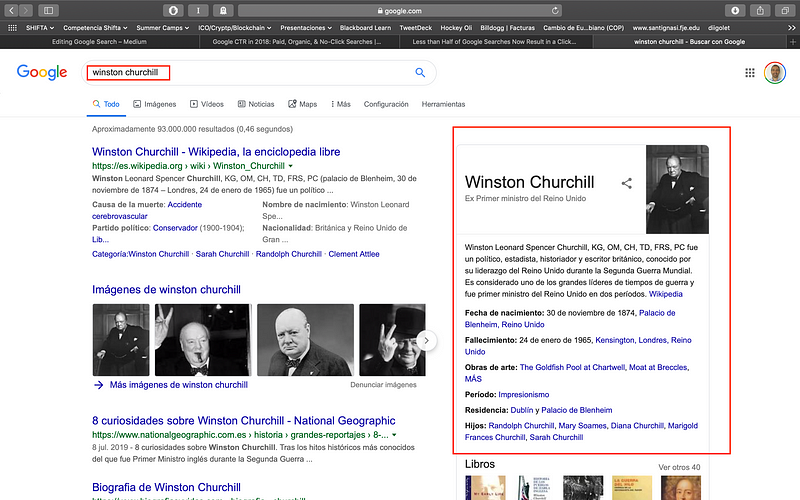800x500 pixels.
Task: Go back with Safari's back arrow
Action: point(12,10)
